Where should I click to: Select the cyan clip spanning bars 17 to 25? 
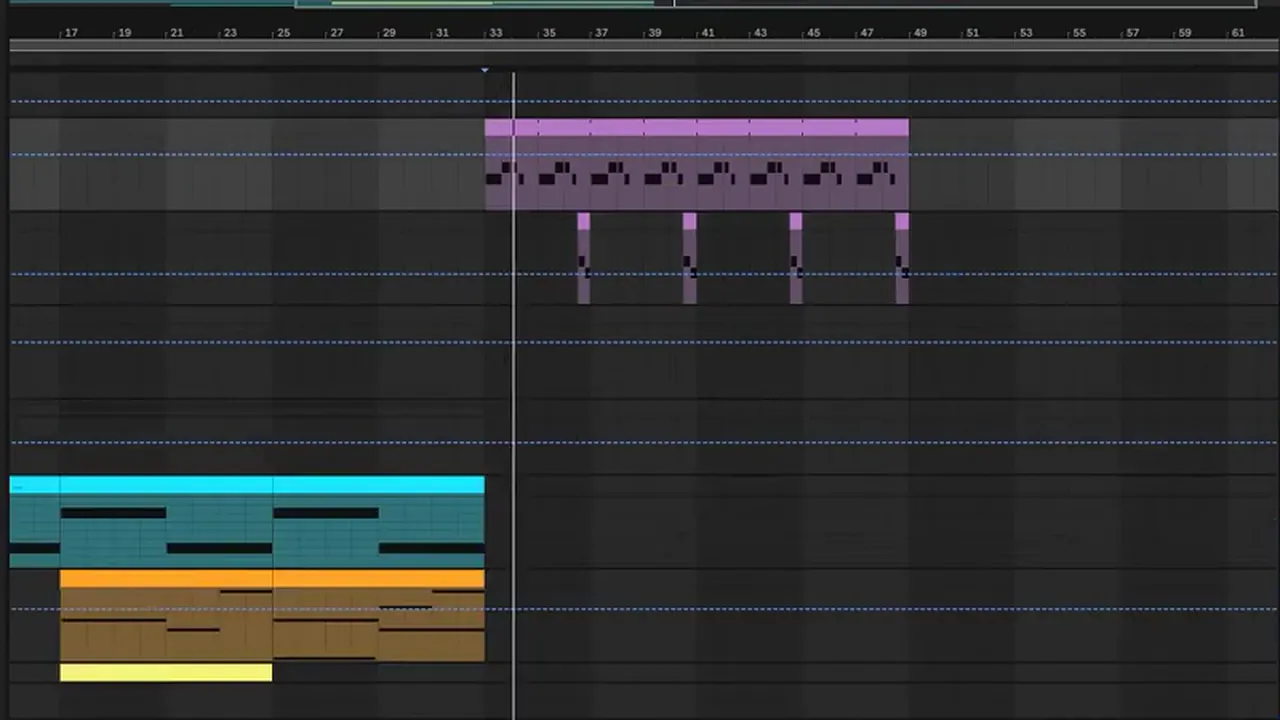(x=166, y=522)
